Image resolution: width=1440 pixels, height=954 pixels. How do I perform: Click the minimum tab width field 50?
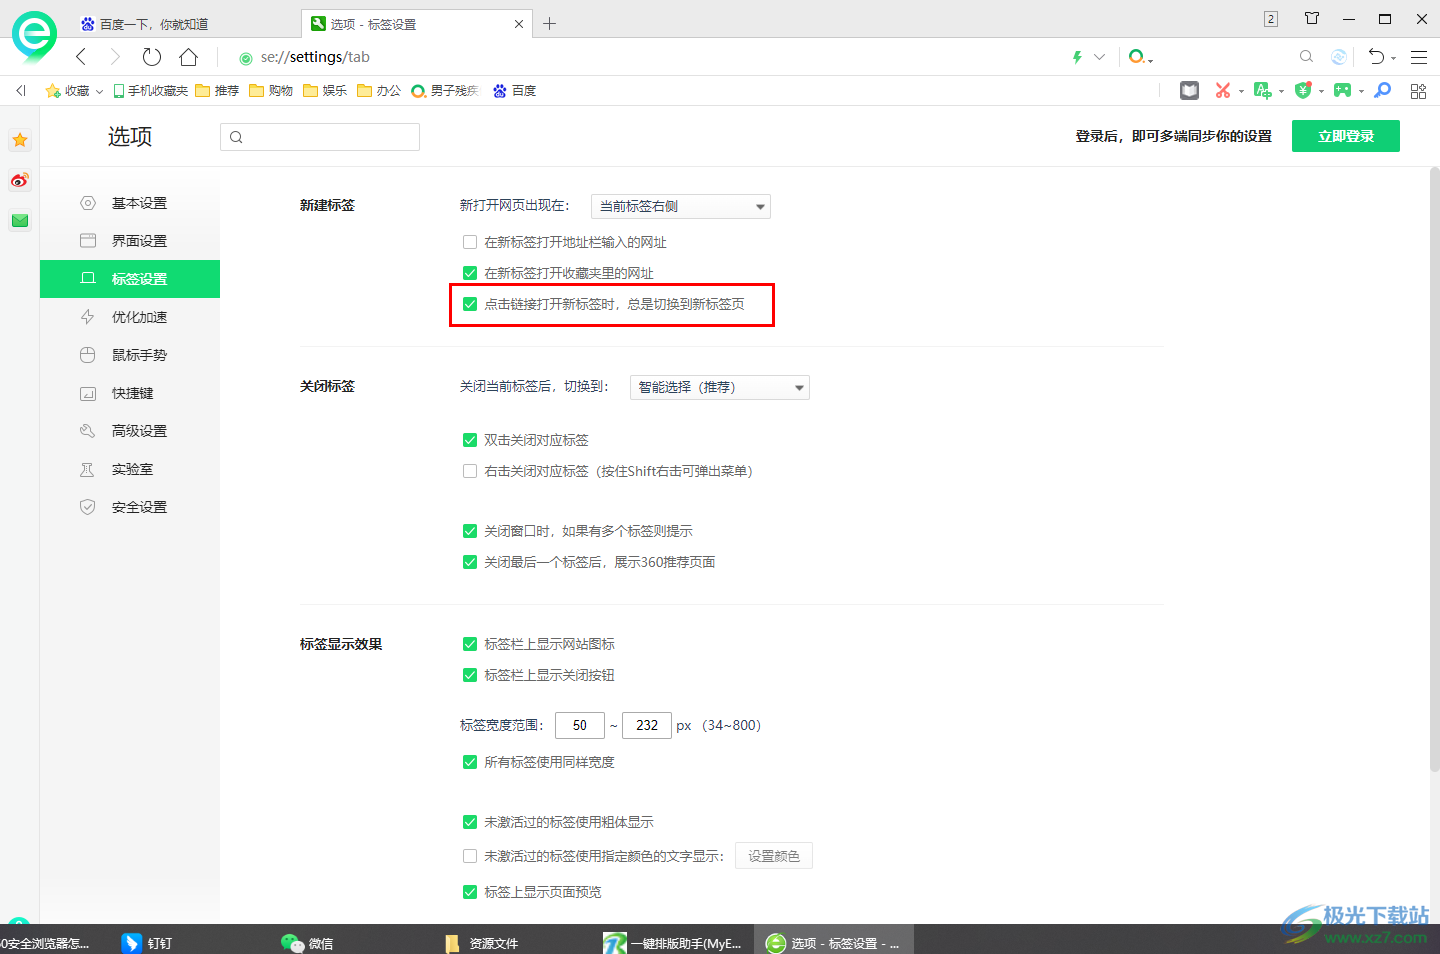click(580, 725)
